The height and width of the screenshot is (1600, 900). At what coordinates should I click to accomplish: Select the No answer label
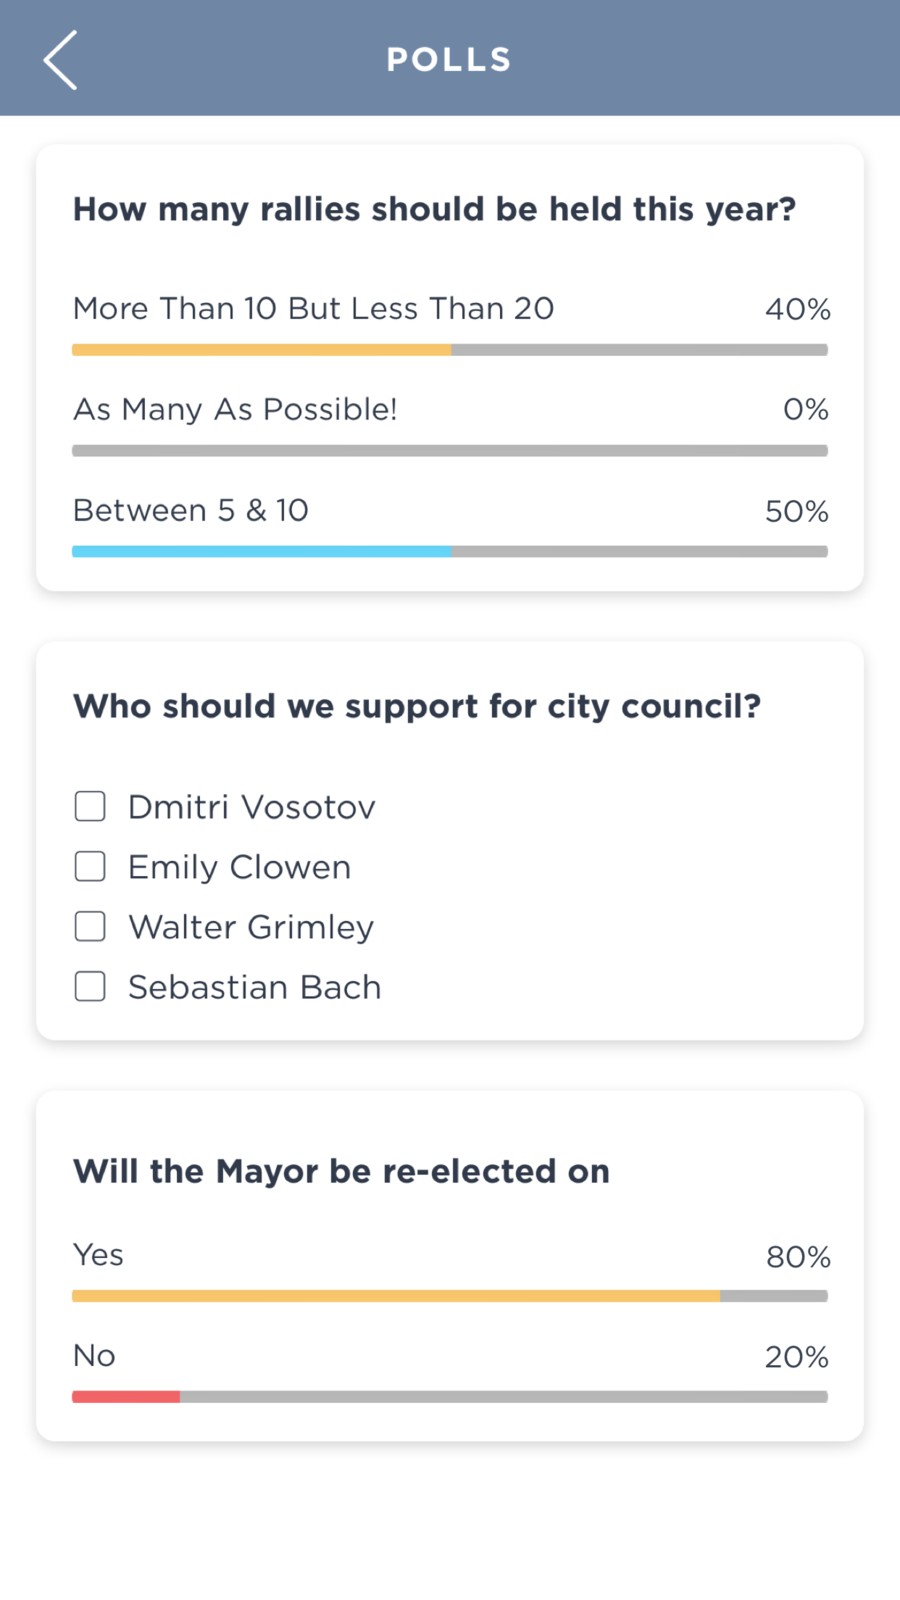94,1356
